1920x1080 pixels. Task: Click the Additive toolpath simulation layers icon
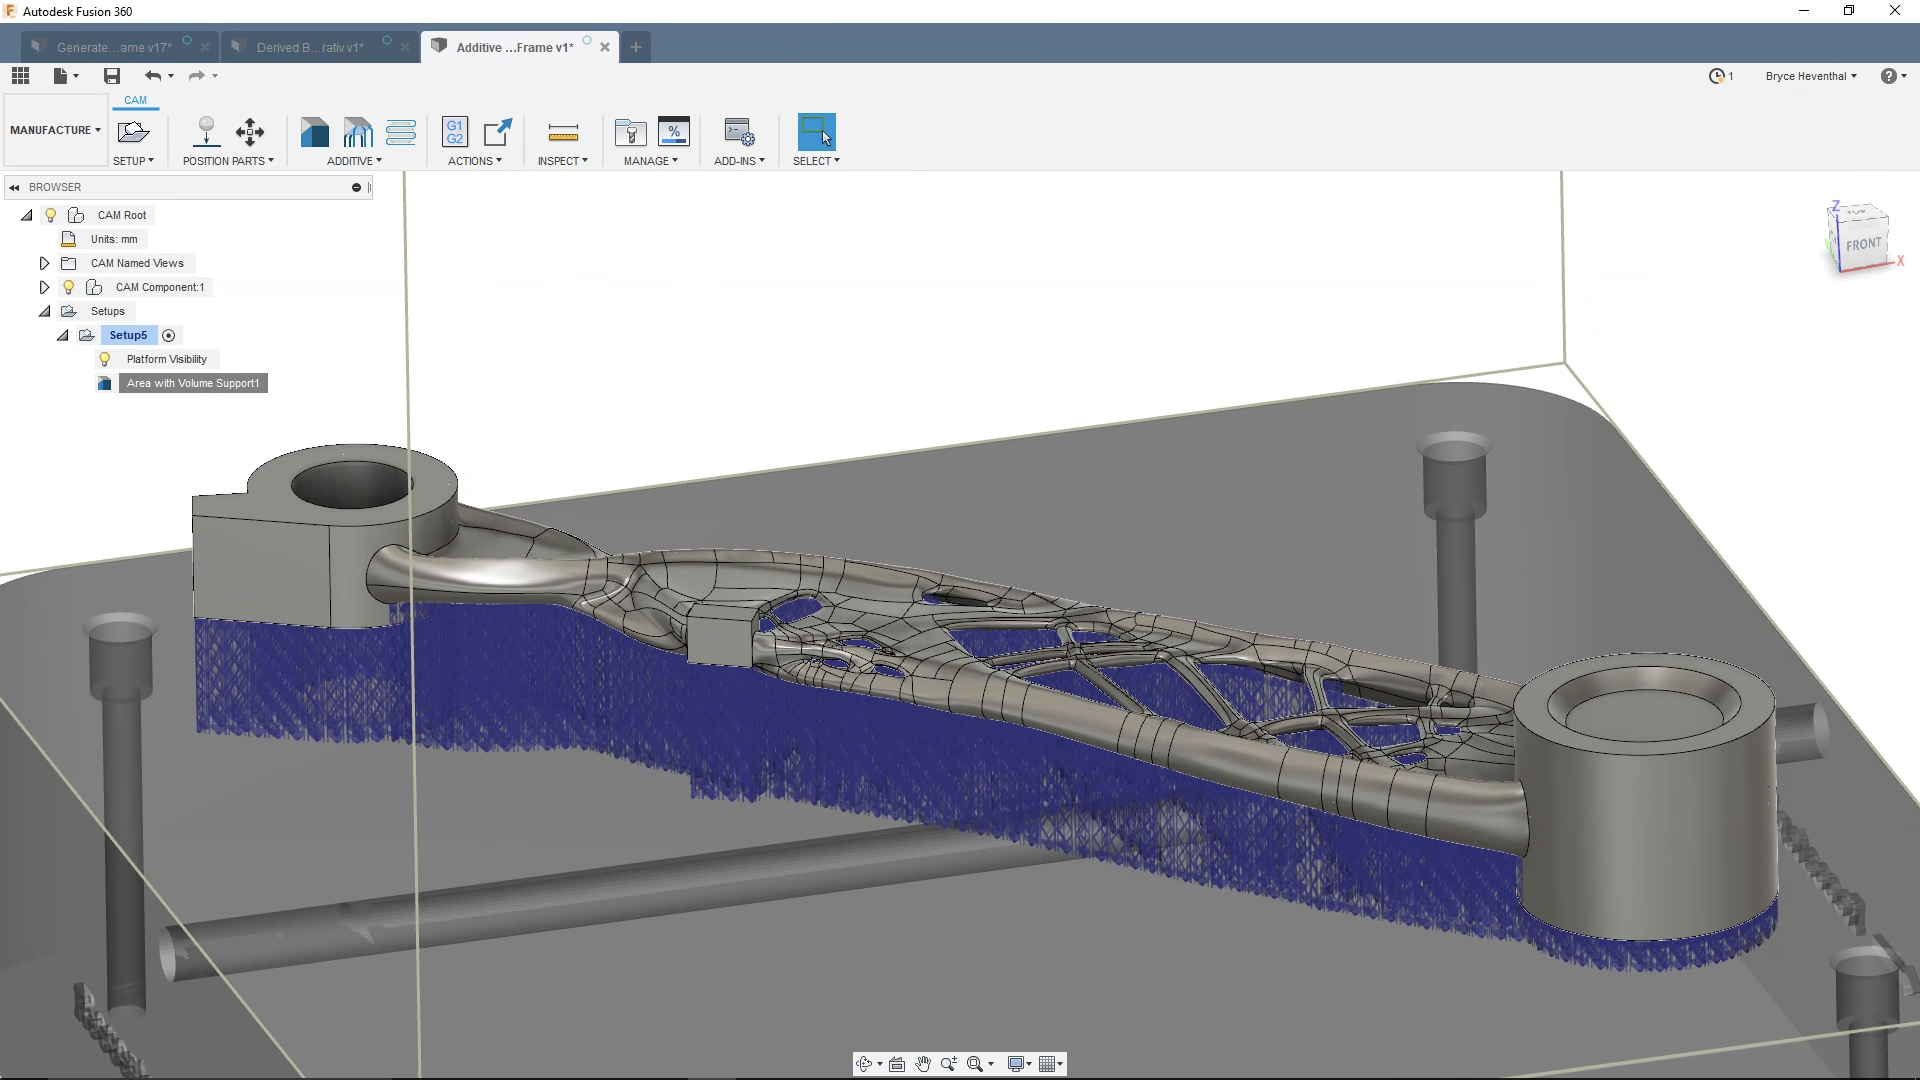[x=401, y=132]
